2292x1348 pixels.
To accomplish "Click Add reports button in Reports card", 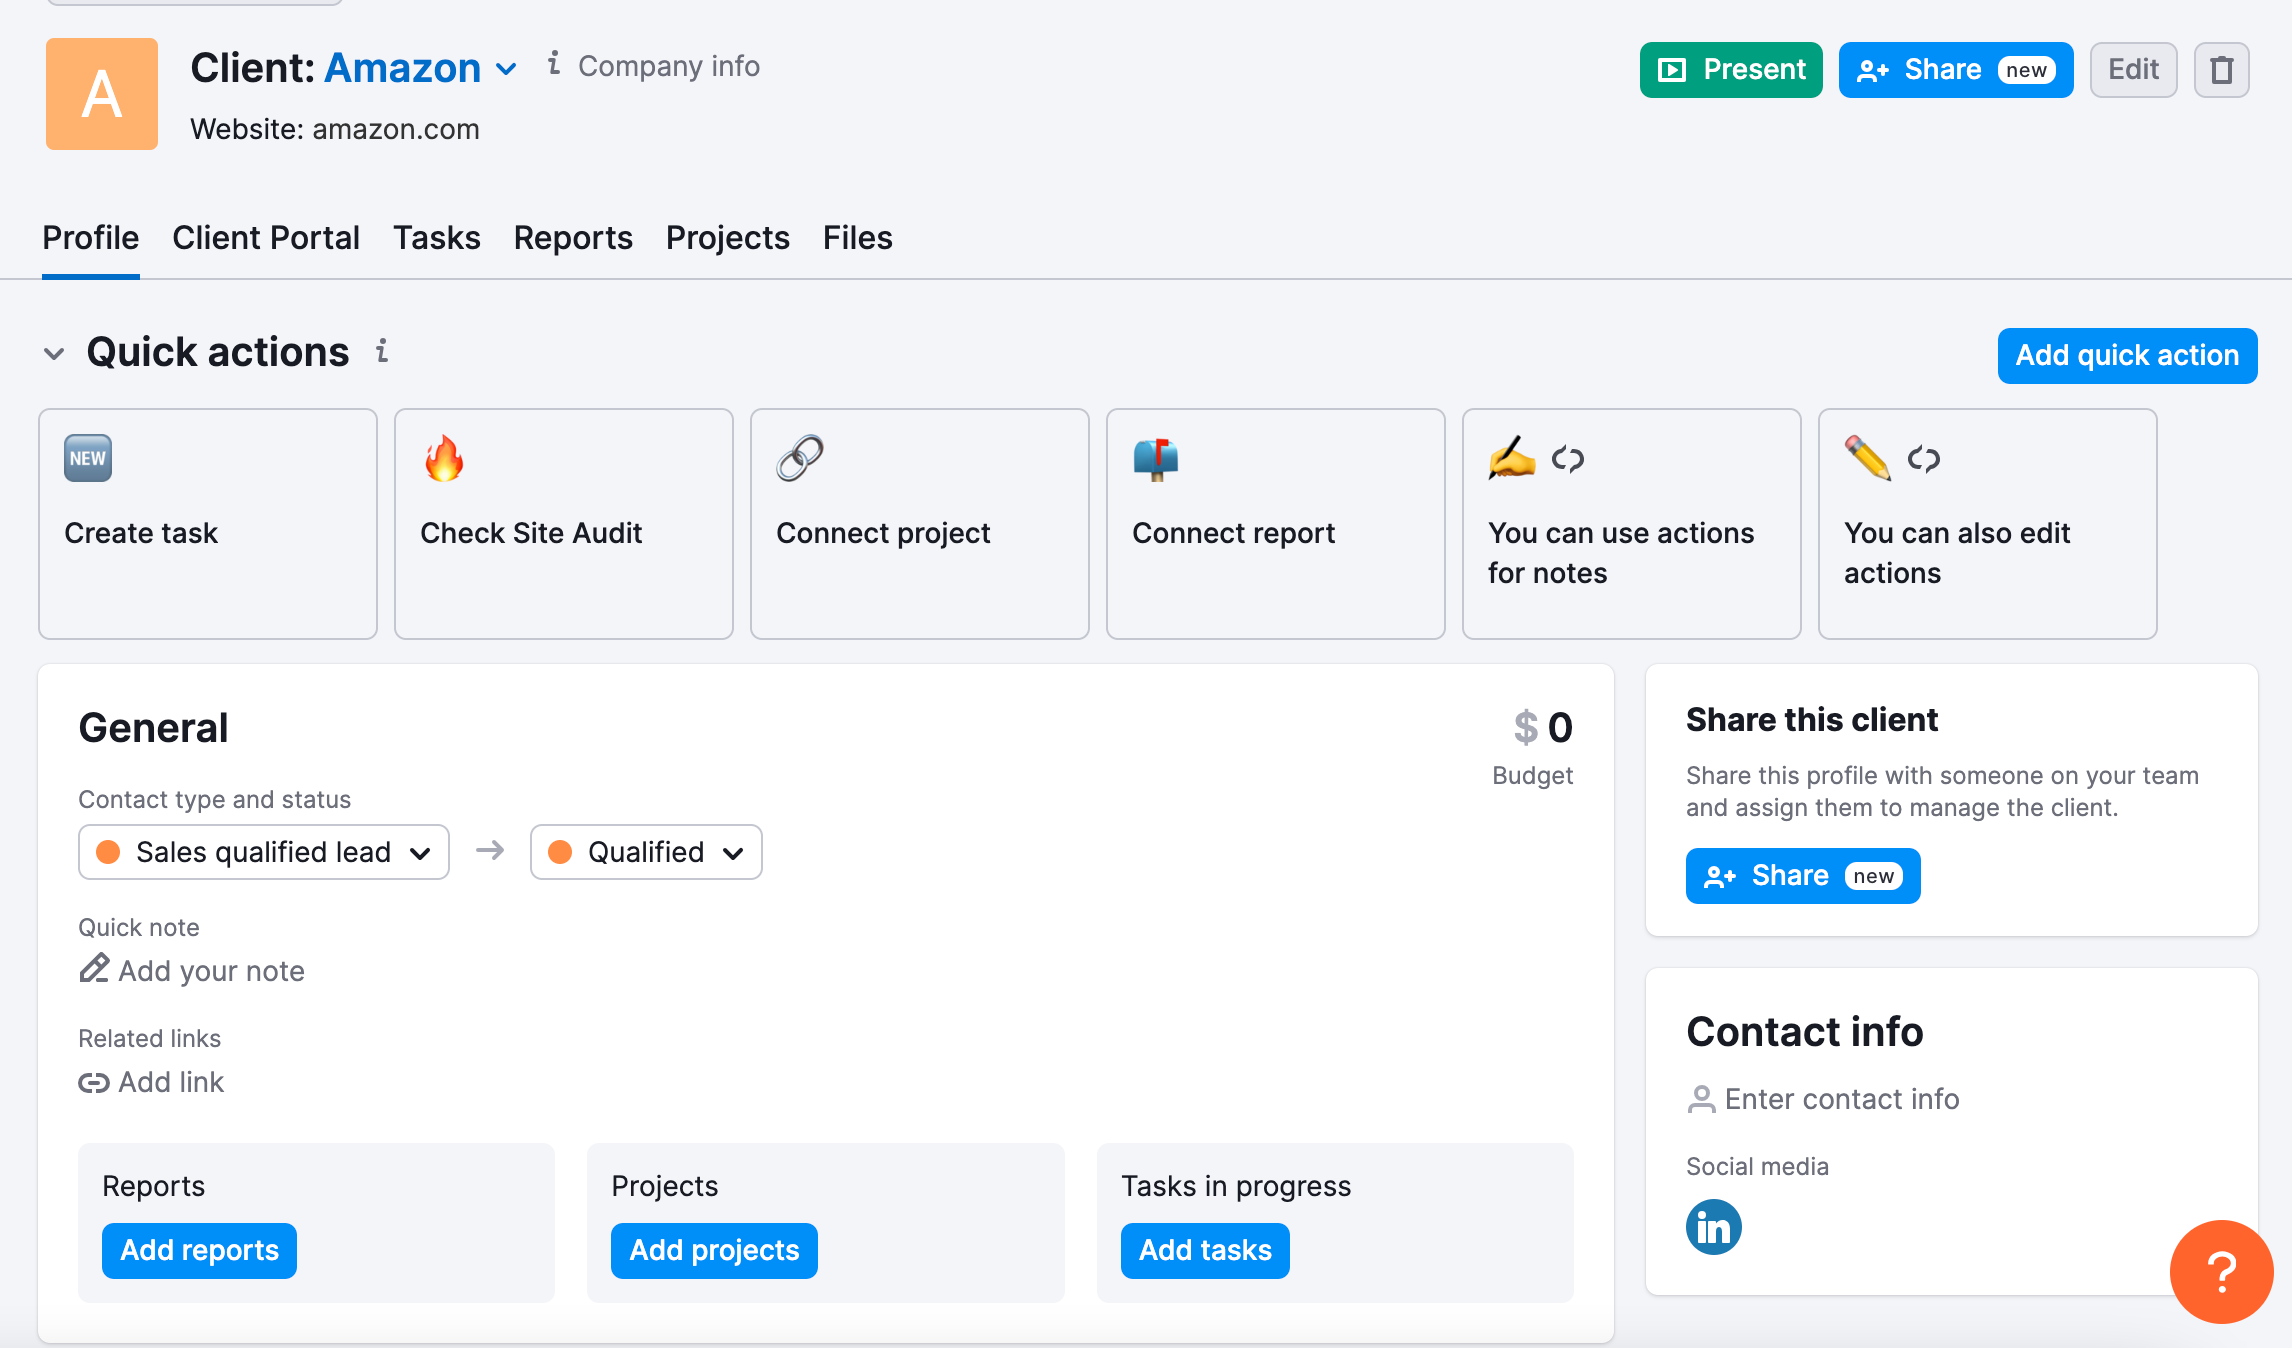I will (197, 1250).
